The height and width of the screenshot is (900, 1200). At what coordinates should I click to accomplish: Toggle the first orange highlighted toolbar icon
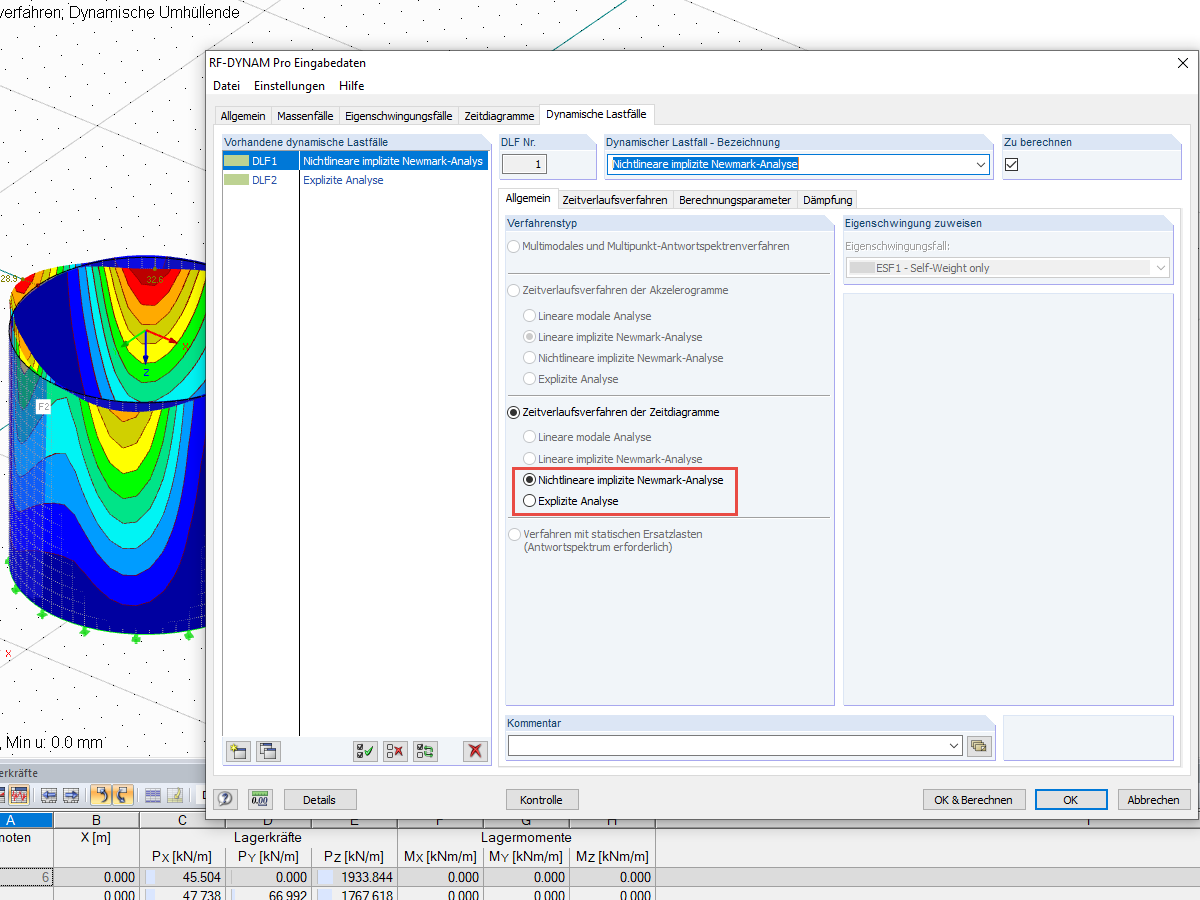(101, 795)
